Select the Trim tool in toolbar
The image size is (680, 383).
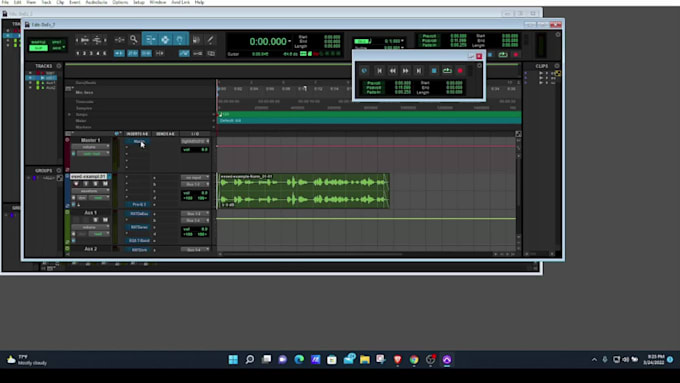[x=150, y=39]
